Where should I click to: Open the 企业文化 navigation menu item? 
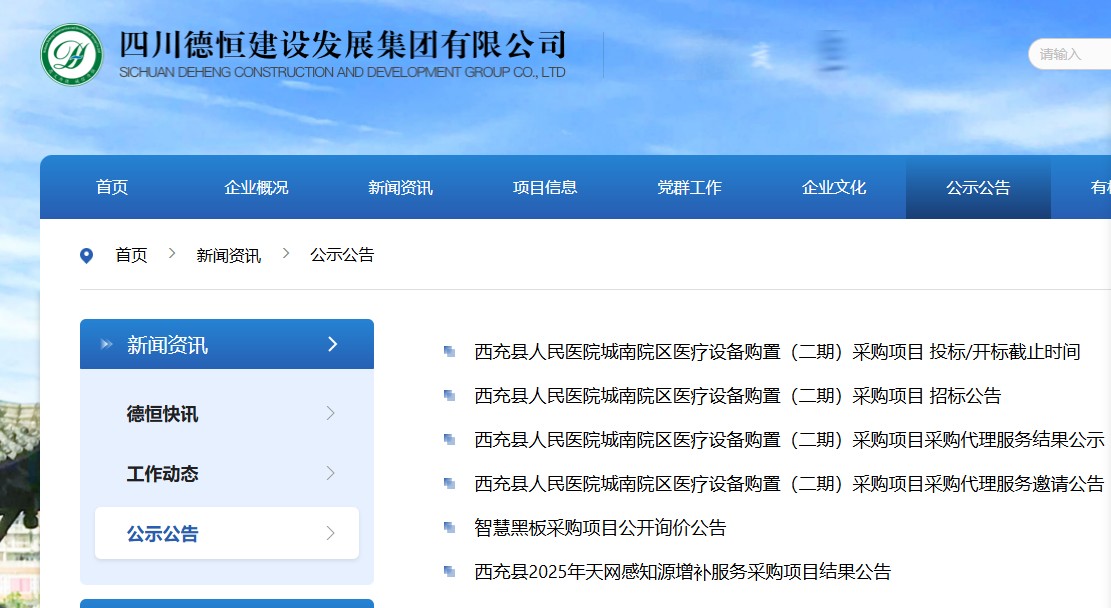click(834, 187)
